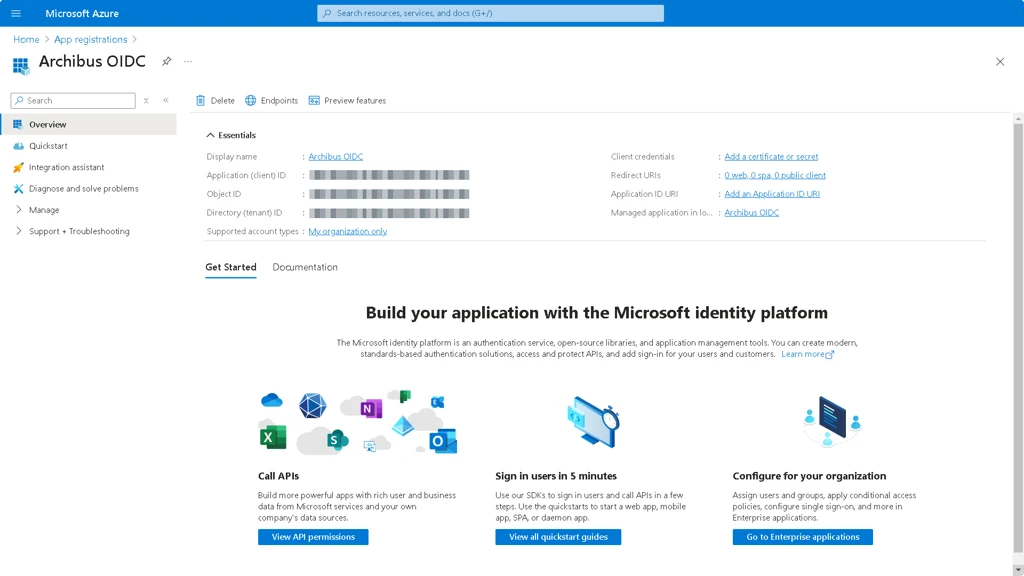Open the more options ellipsis next to title
The image size is (1024, 576).
point(188,62)
